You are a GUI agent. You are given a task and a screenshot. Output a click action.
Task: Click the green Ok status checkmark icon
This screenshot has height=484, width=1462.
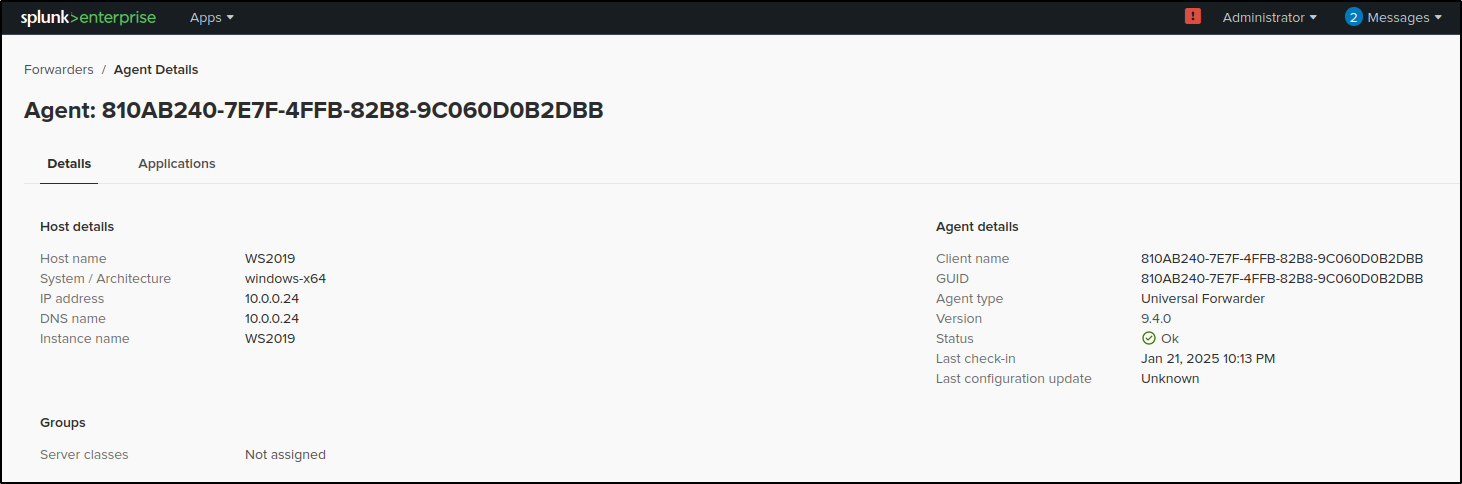pyautogui.click(x=1148, y=338)
